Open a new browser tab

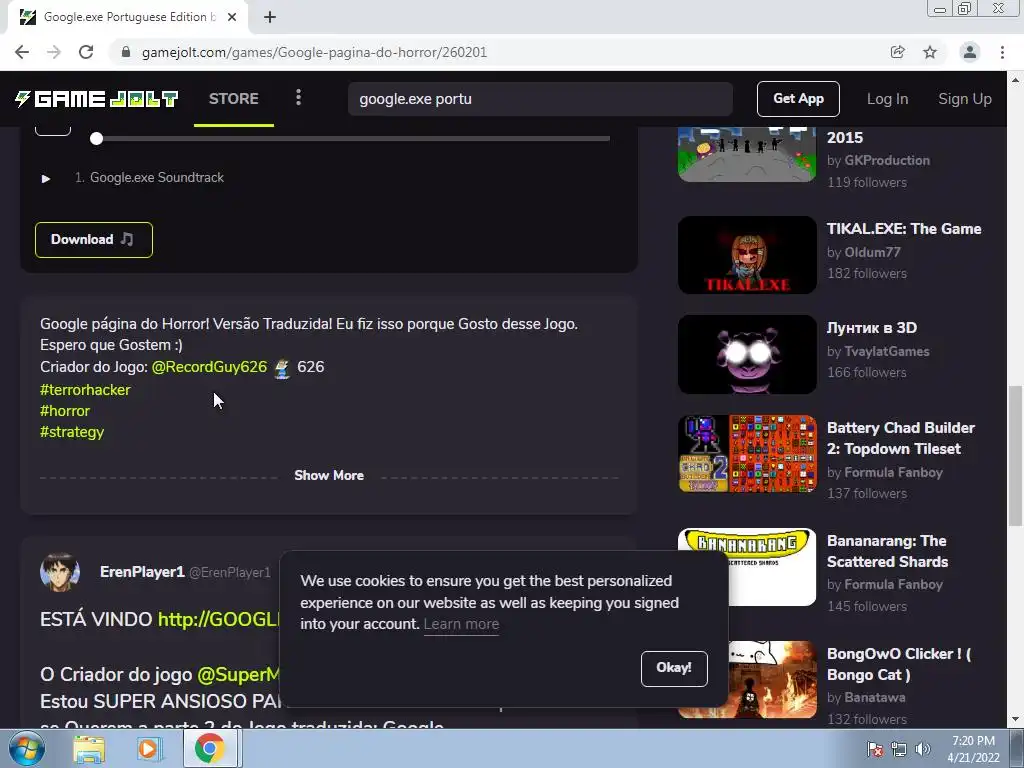pos(270,17)
